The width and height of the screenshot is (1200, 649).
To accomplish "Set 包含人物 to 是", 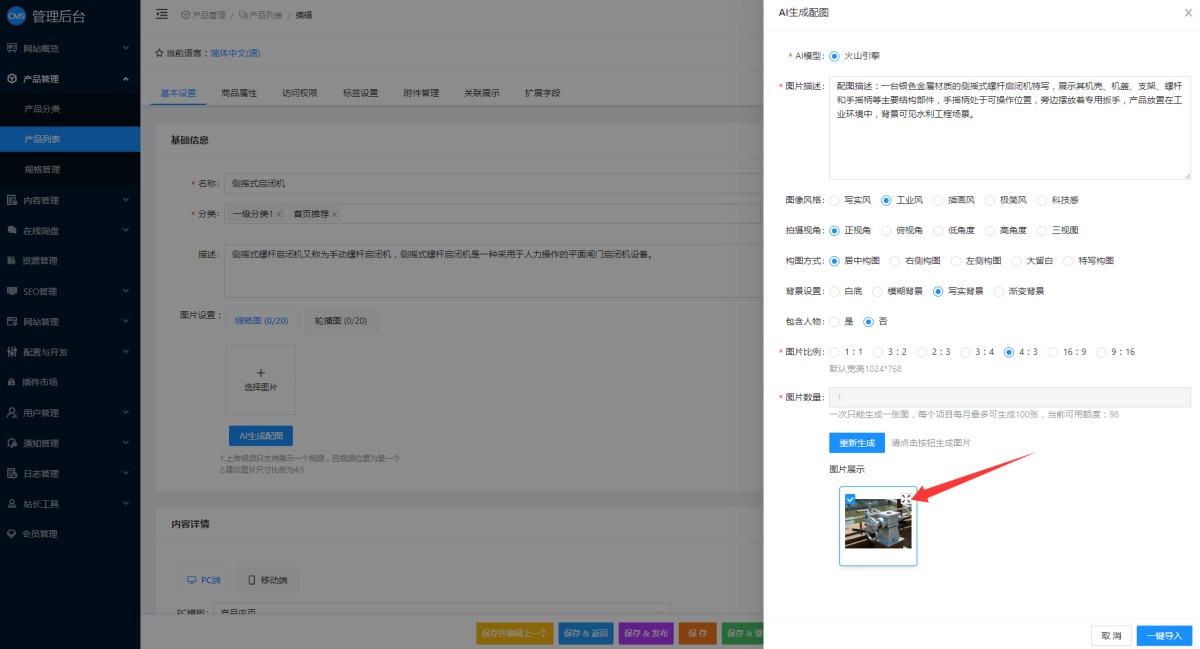I will pyautogui.click(x=835, y=322).
